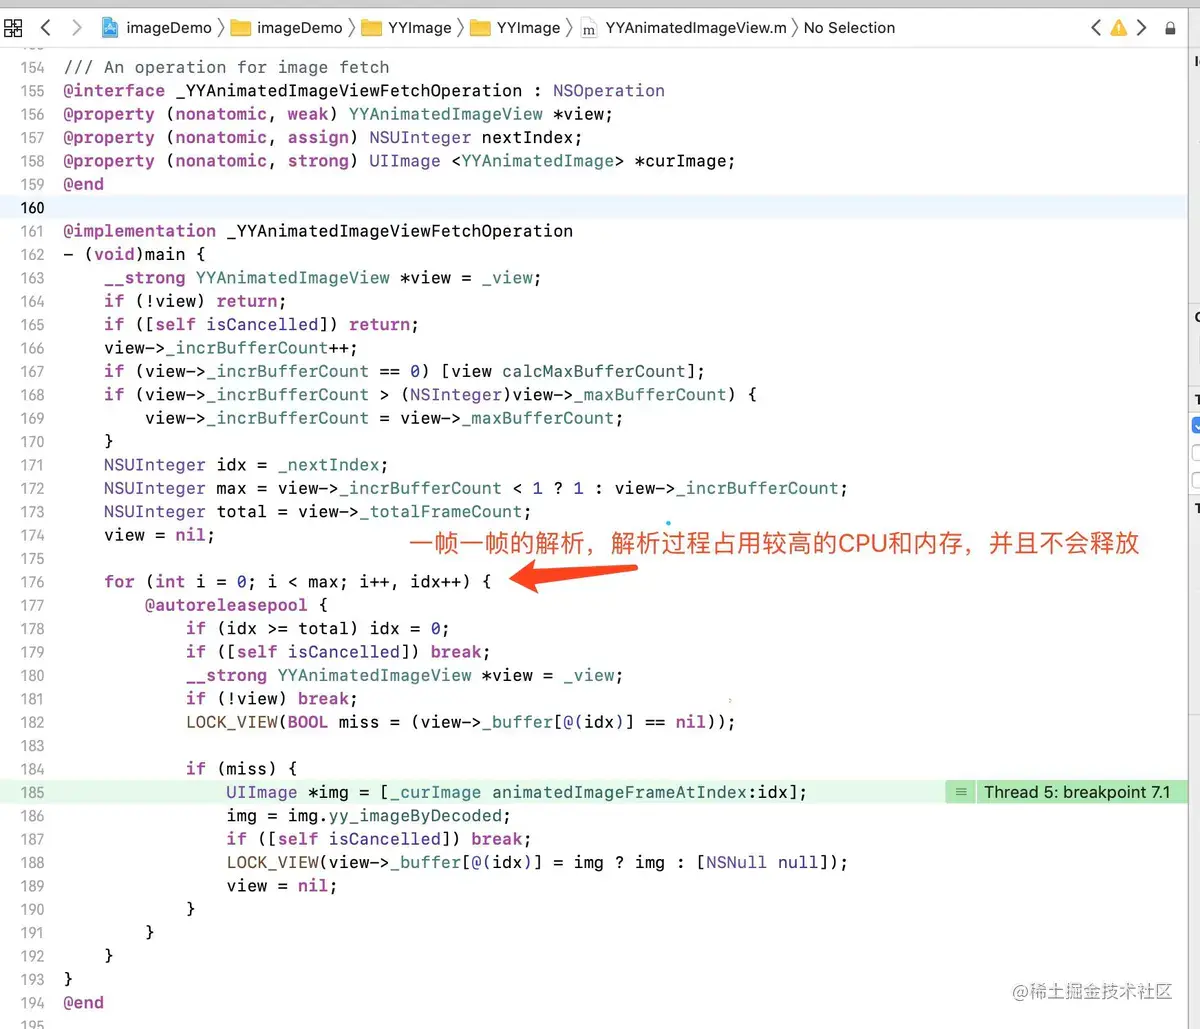Click the (void)main method declaration
This screenshot has width=1200, height=1029.
(x=134, y=255)
